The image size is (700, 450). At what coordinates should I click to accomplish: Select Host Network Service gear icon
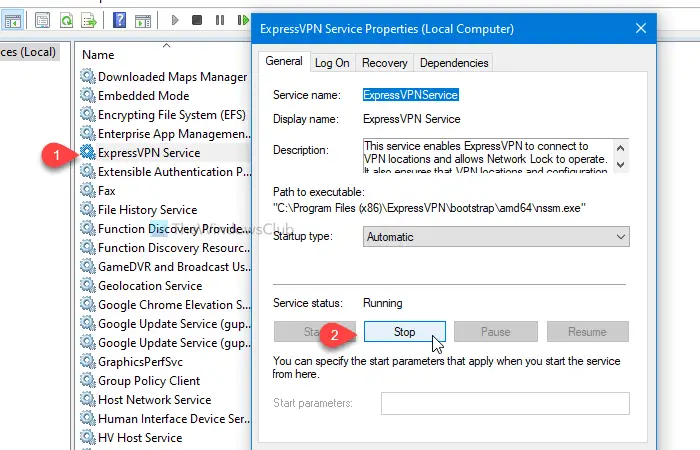pyautogui.click(x=88, y=399)
